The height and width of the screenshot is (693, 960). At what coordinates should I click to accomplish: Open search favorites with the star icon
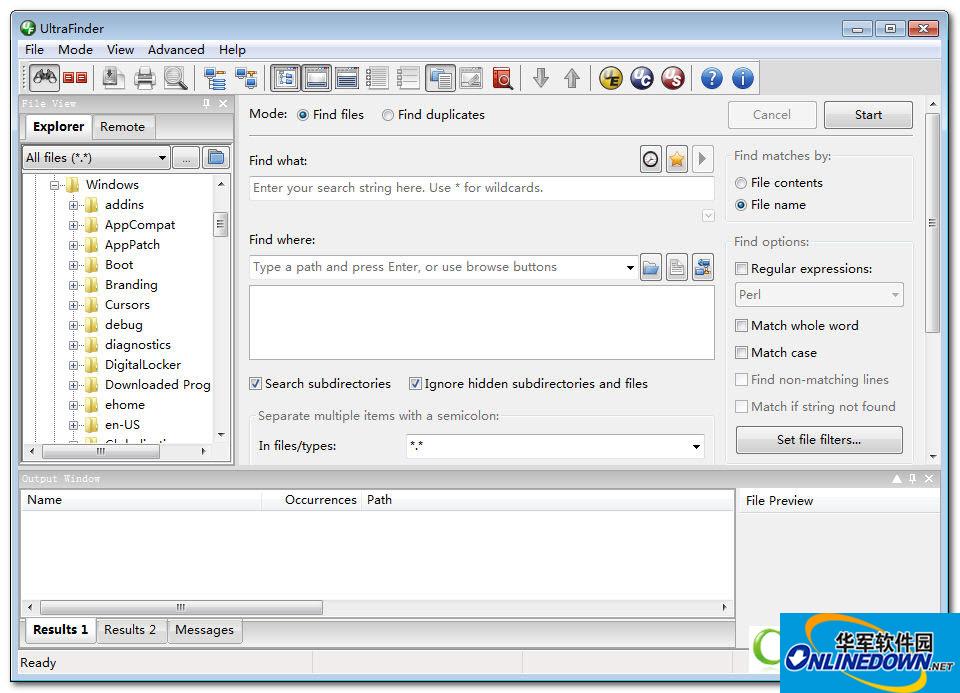(x=677, y=159)
